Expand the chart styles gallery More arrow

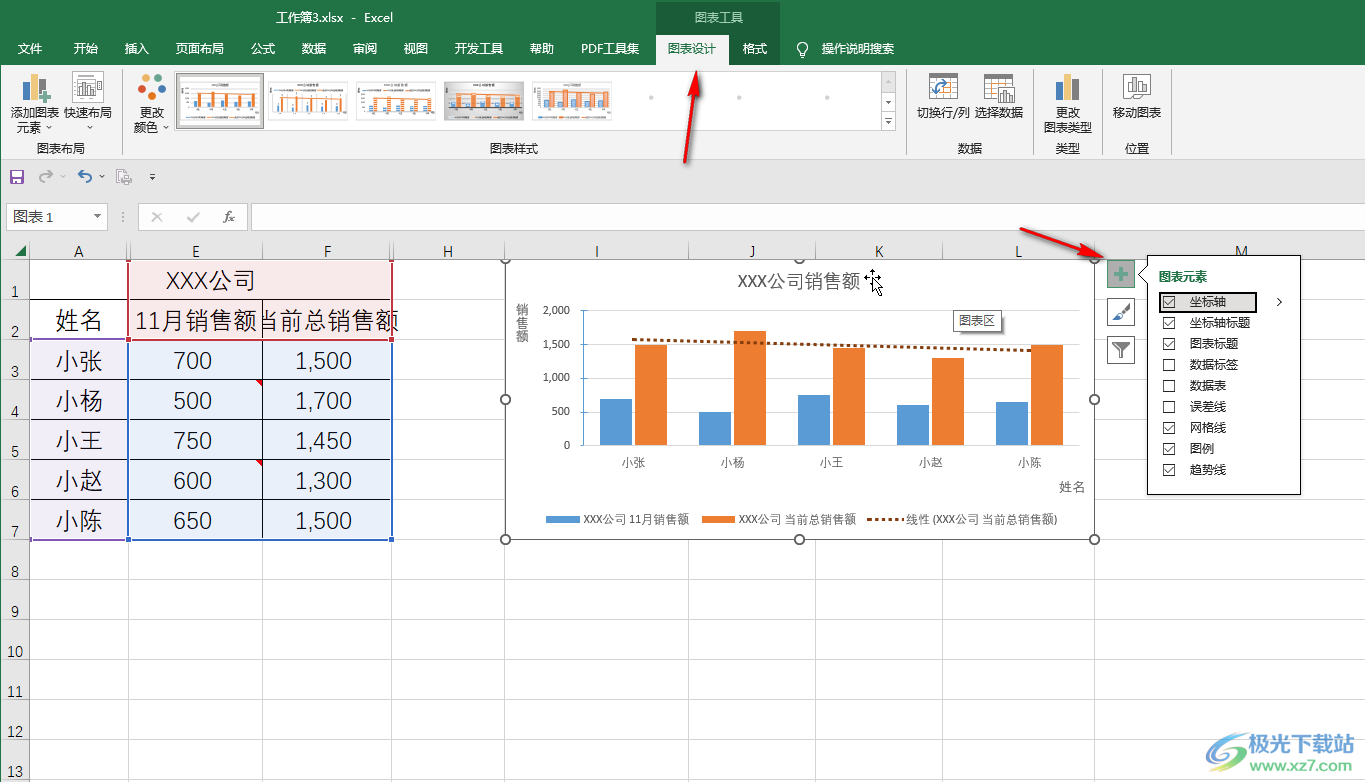click(x=888, y=121)
